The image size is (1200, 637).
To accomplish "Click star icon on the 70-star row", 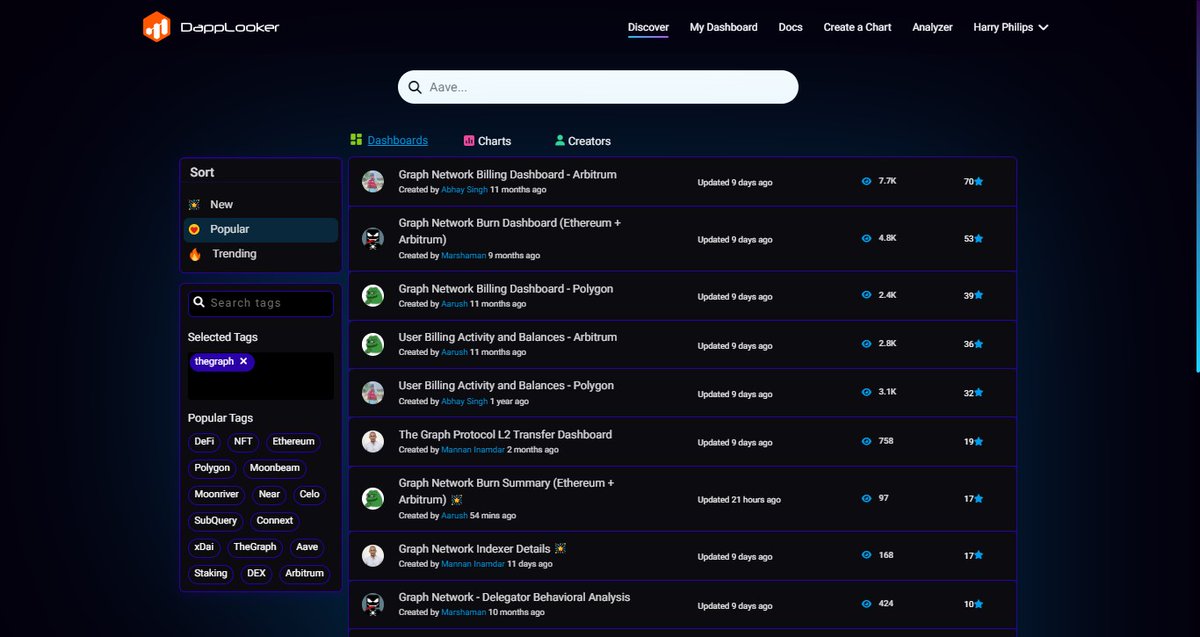I will 979,182.
